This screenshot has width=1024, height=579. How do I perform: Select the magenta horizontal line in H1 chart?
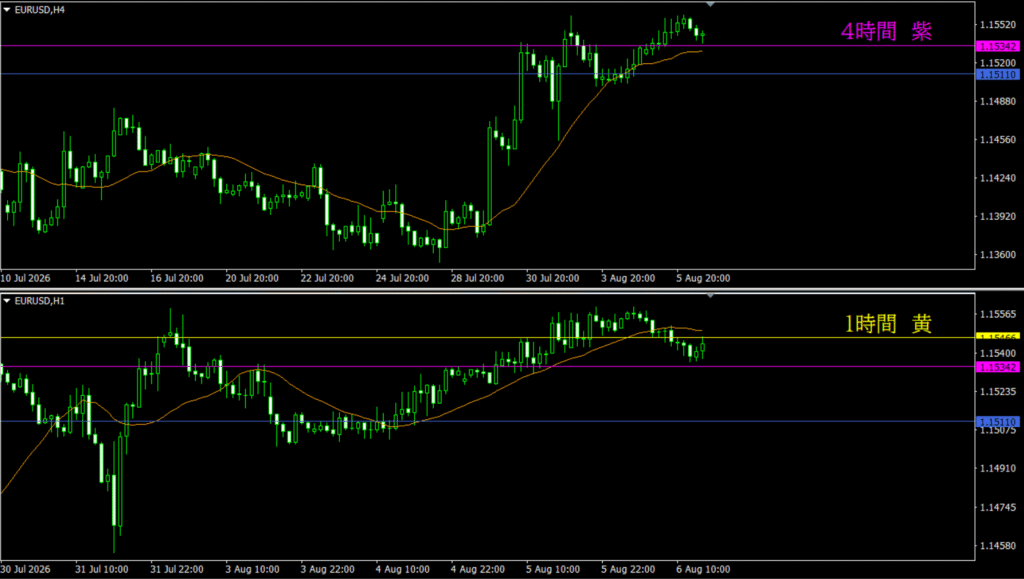tap(487, 366)
